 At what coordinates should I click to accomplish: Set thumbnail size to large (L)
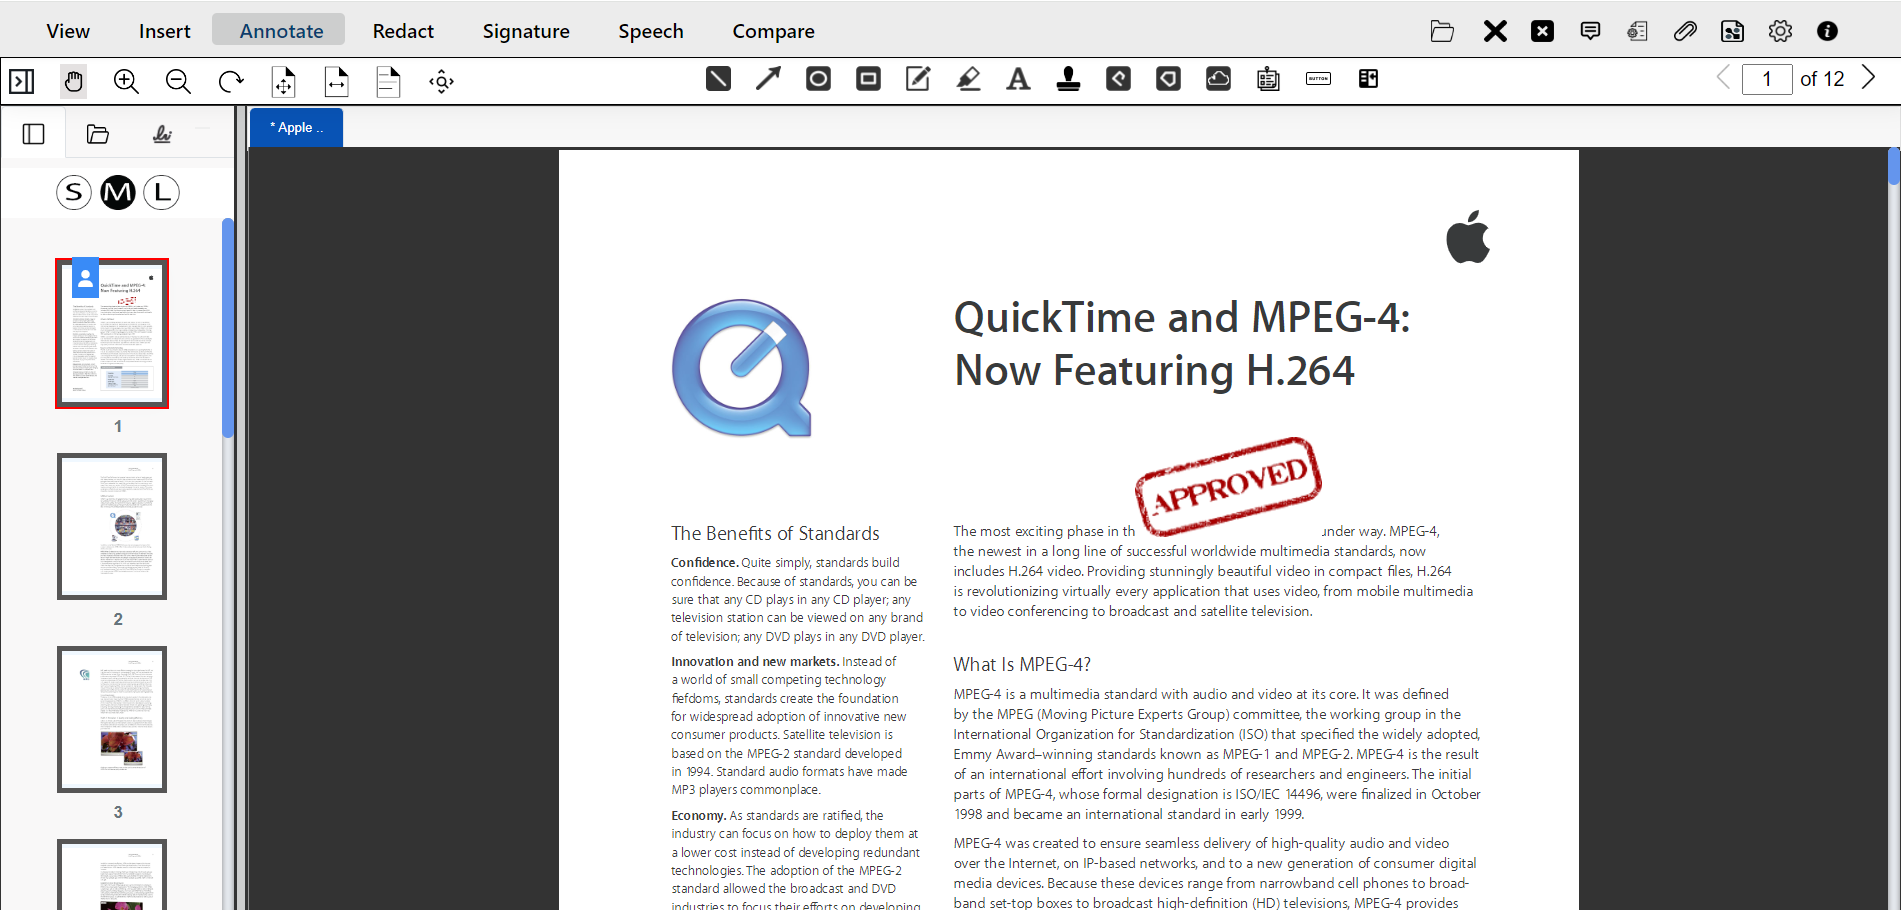click(162, 192)
